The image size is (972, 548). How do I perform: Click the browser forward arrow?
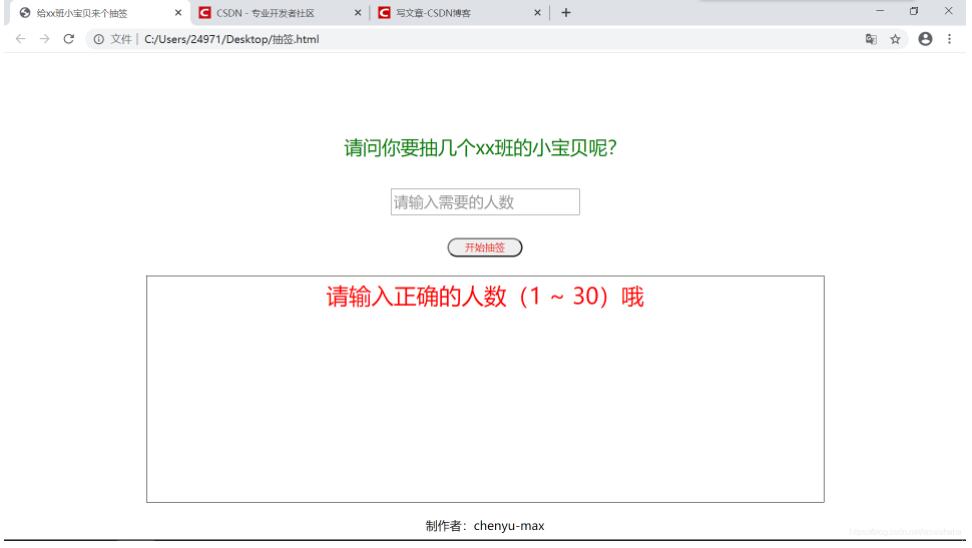(x=45, y=39)
